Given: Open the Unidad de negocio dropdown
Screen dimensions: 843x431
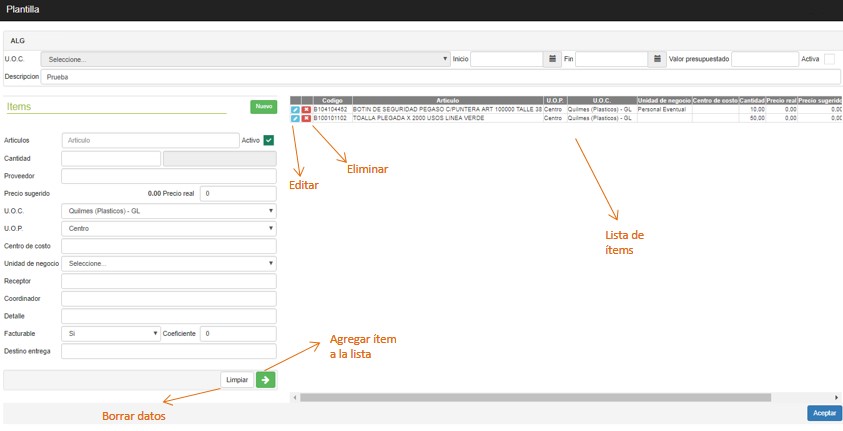Looking at the screenshot, I should coord(168,264).
